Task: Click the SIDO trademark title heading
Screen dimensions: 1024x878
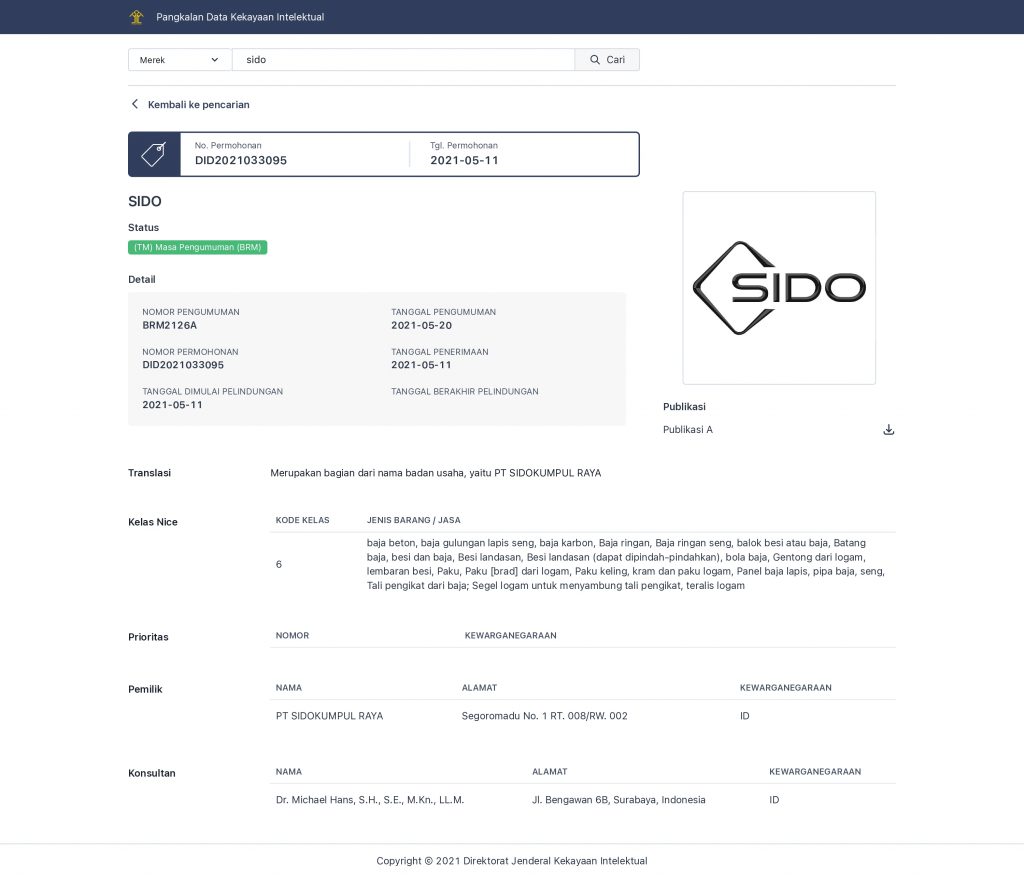Action: click(145, 201)
